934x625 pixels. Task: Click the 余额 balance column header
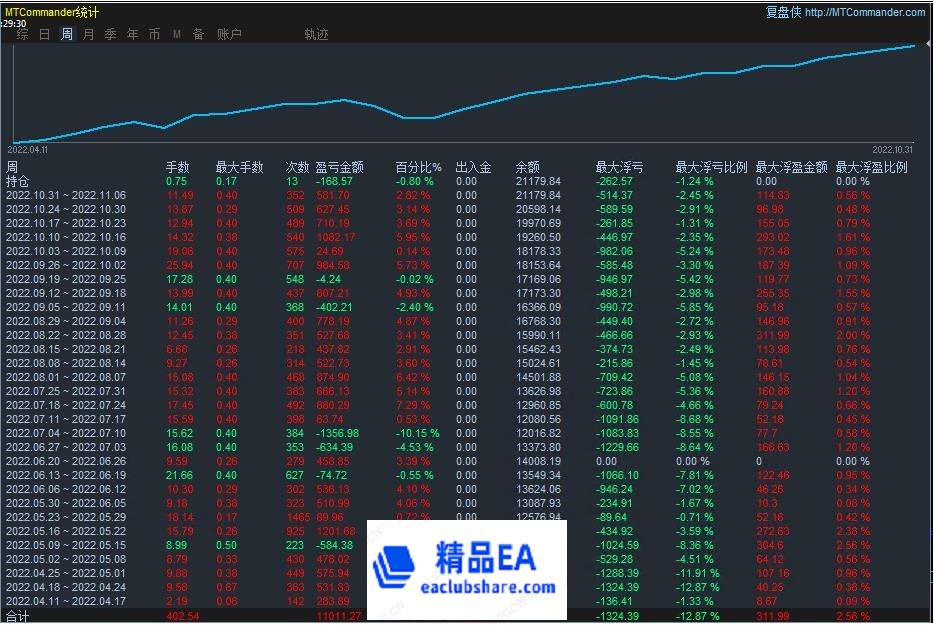click(527, 168)
